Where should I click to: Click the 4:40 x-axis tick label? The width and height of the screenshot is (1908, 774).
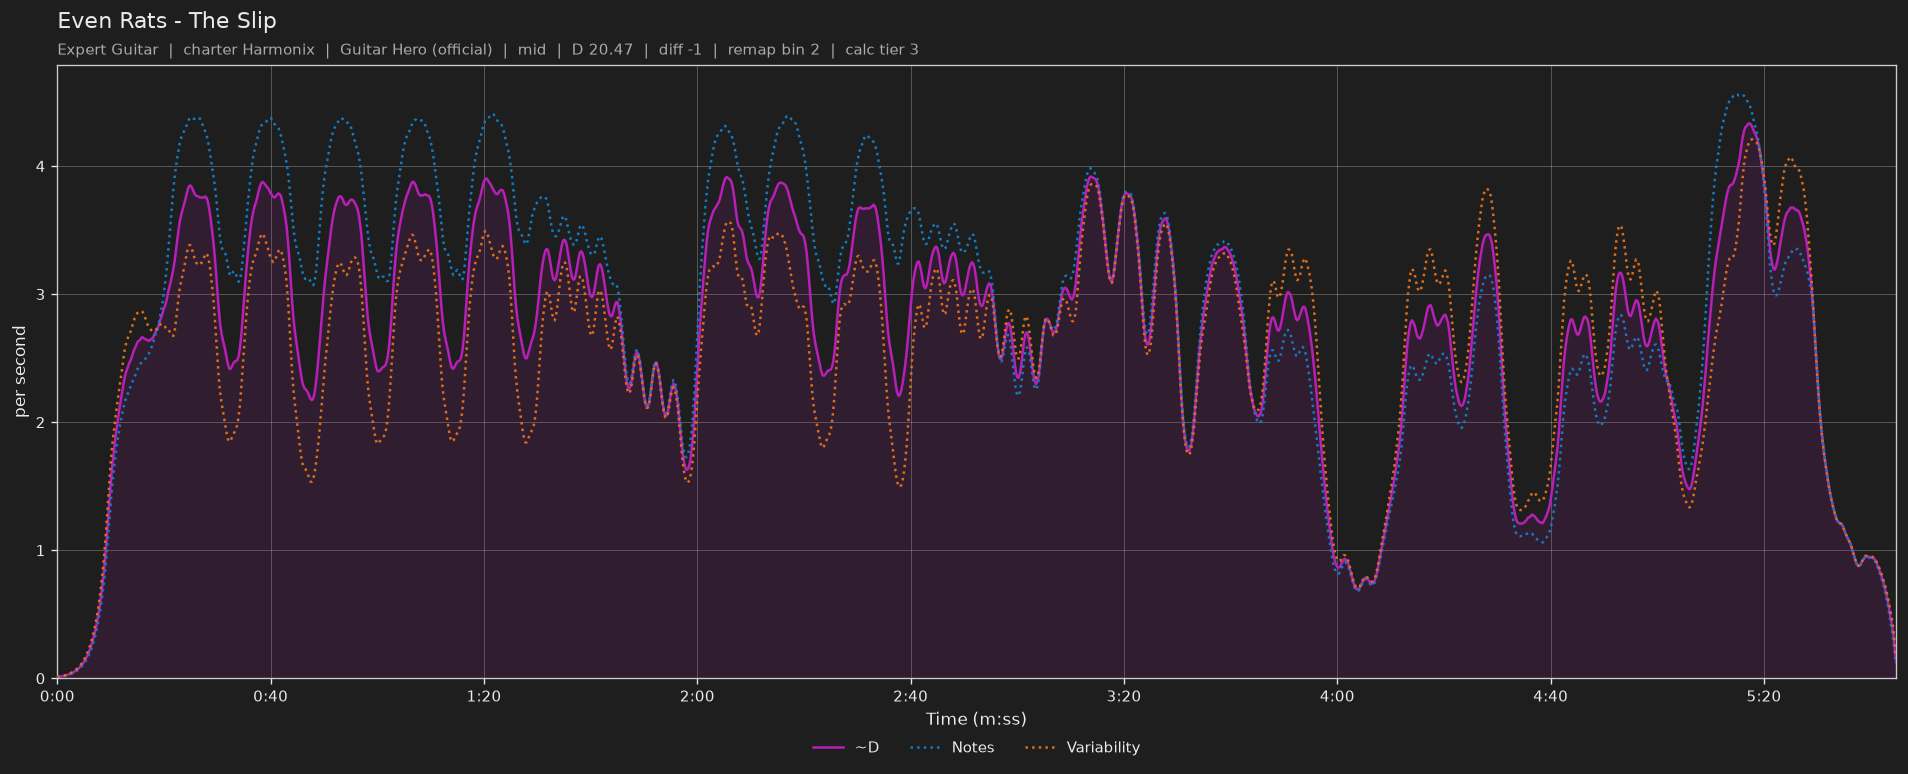pyautogui.click(x=1550, y=696)
